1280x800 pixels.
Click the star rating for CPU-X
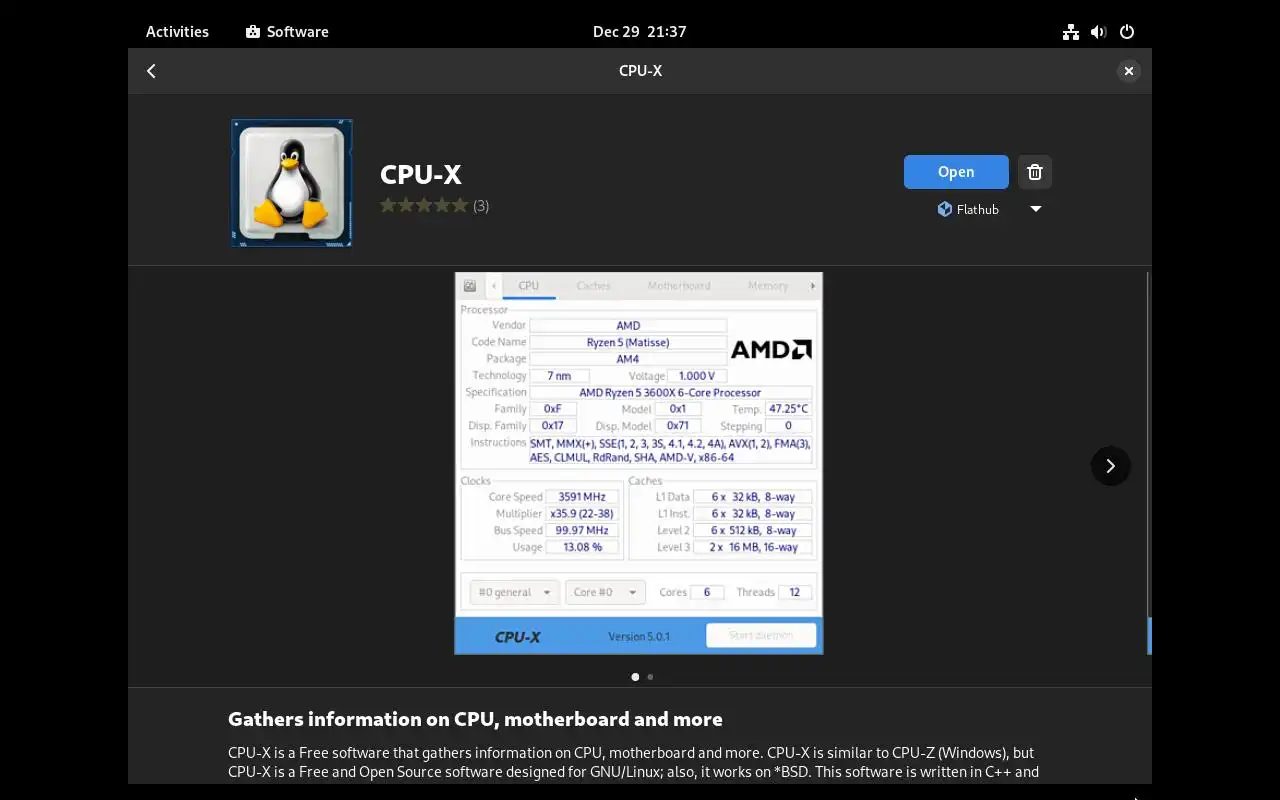pos(424,206)
